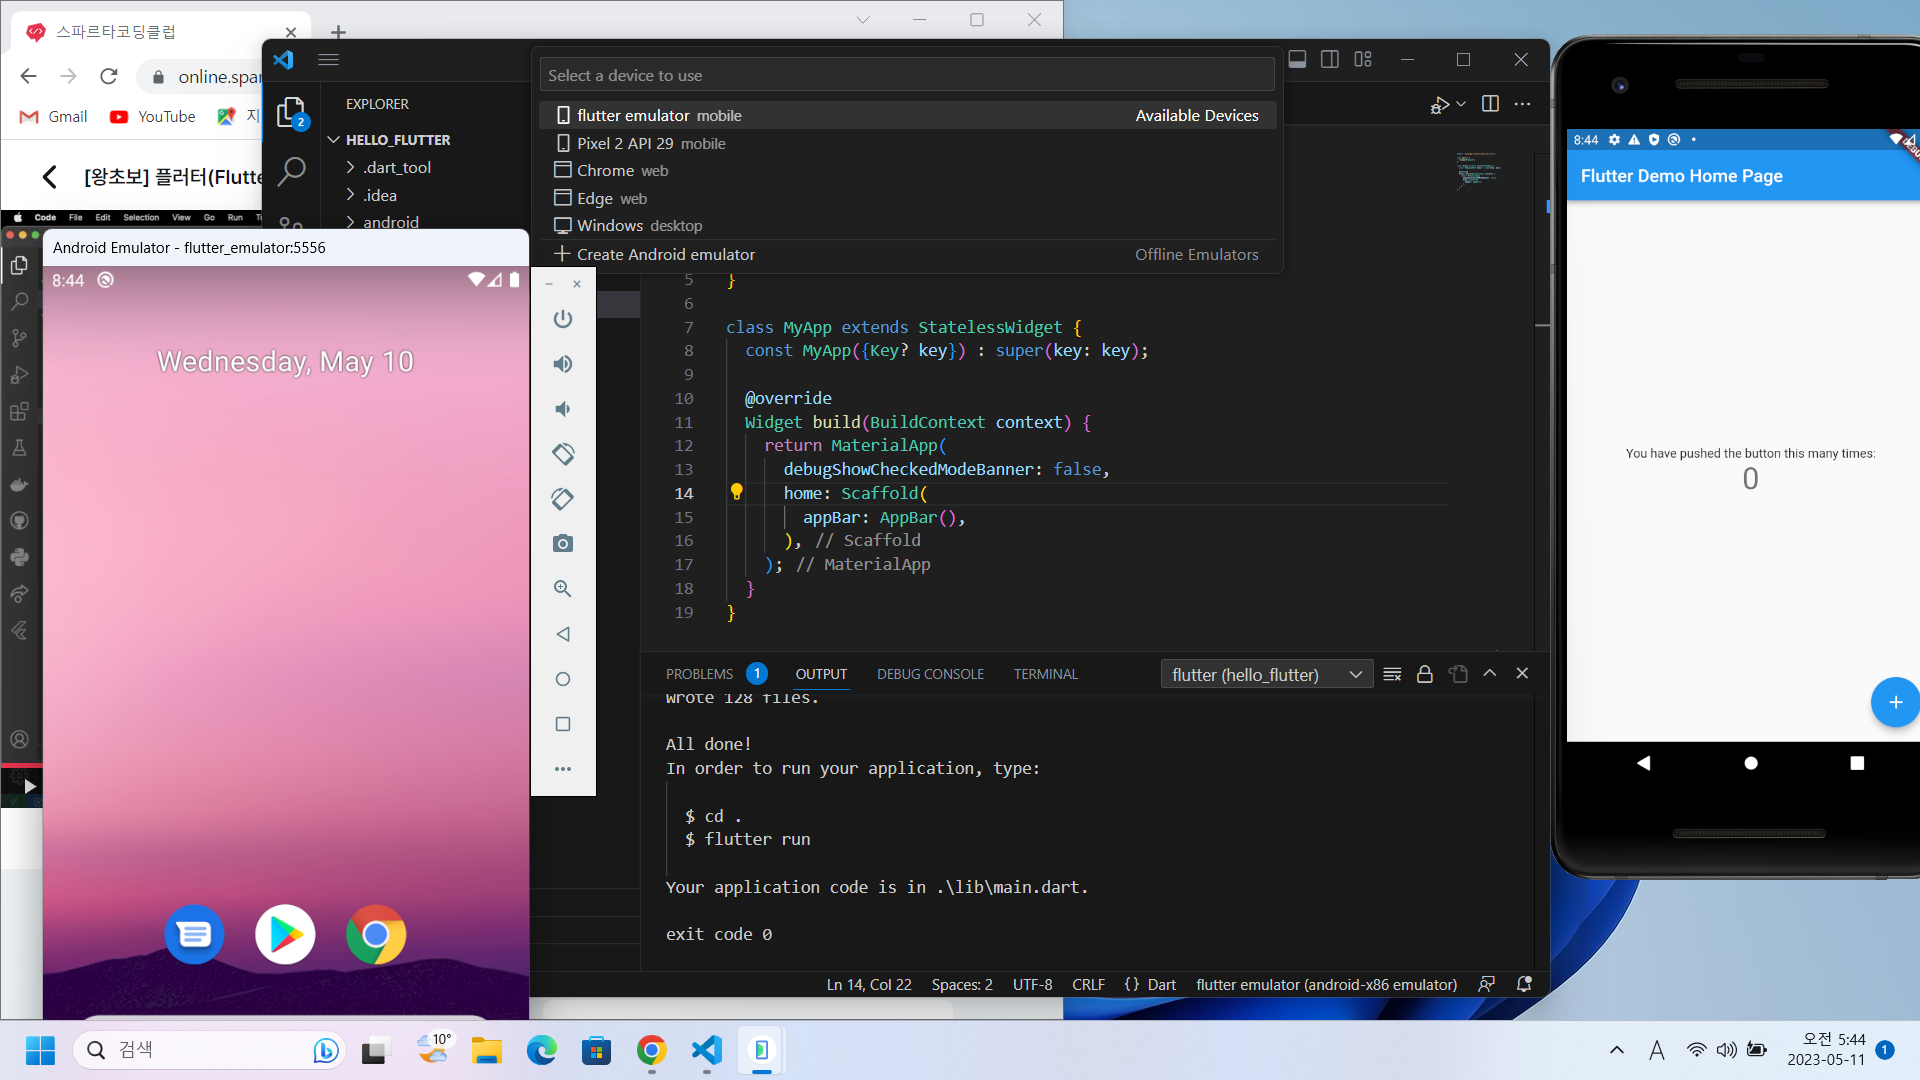This screenshot has width=1920, height=1080.
Task: Customize the VS Code layout
Action: point(1363,60)
